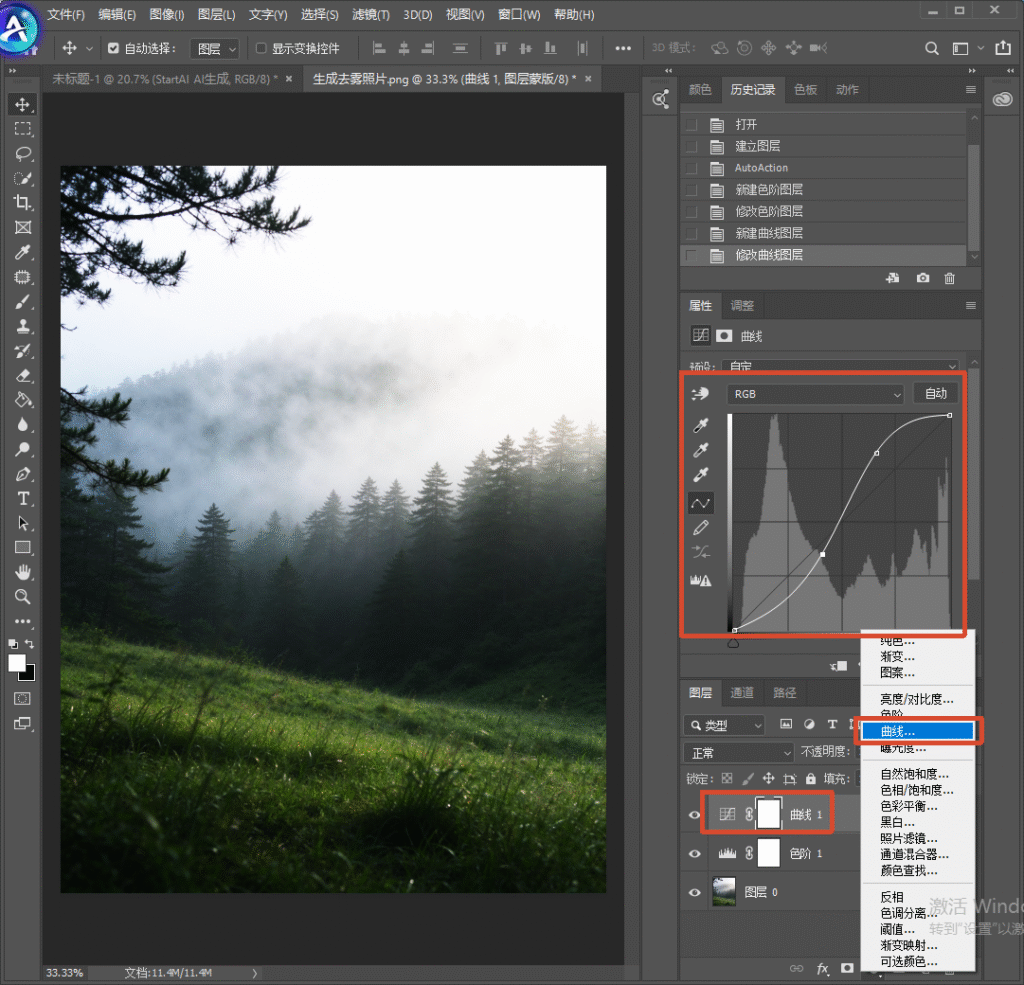Screen dimensions: 1024x985
Task: Toggle the Auto-Select checkbox
Action: pyautogui.click(x=114, y=48)
